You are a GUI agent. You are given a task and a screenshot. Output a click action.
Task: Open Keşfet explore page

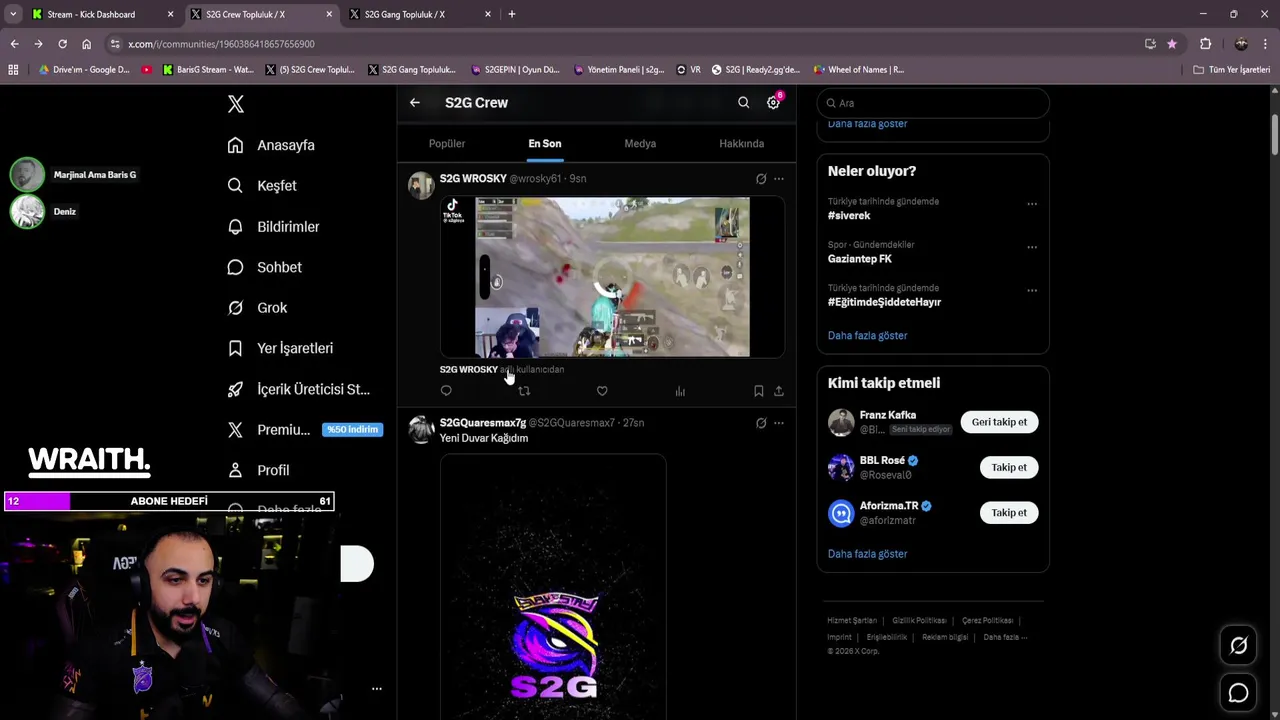pos(262,186)
